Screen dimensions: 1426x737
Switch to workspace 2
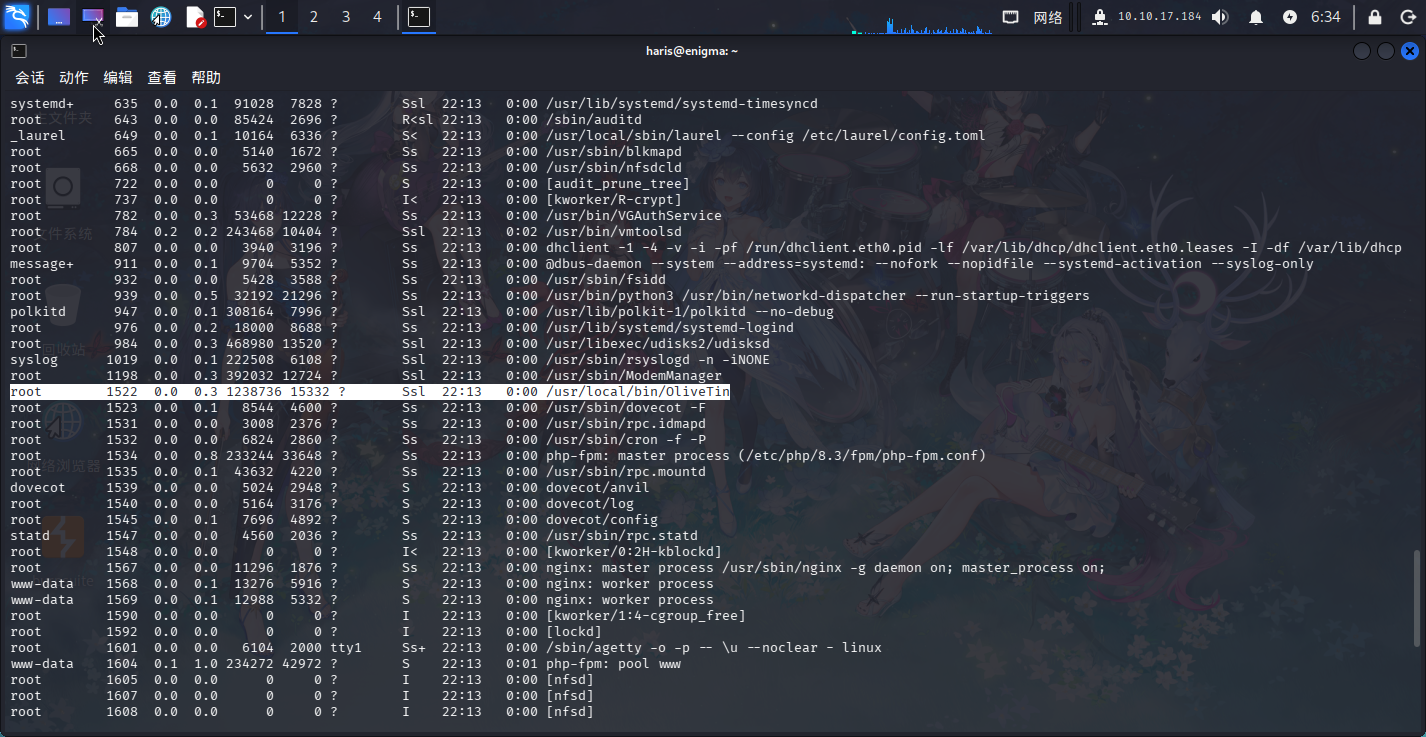[314, 17]
